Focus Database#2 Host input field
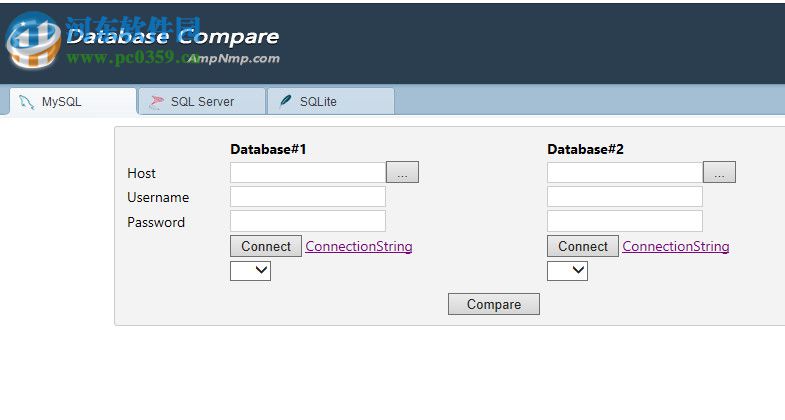The image size is (785, 420). (625, 173)
